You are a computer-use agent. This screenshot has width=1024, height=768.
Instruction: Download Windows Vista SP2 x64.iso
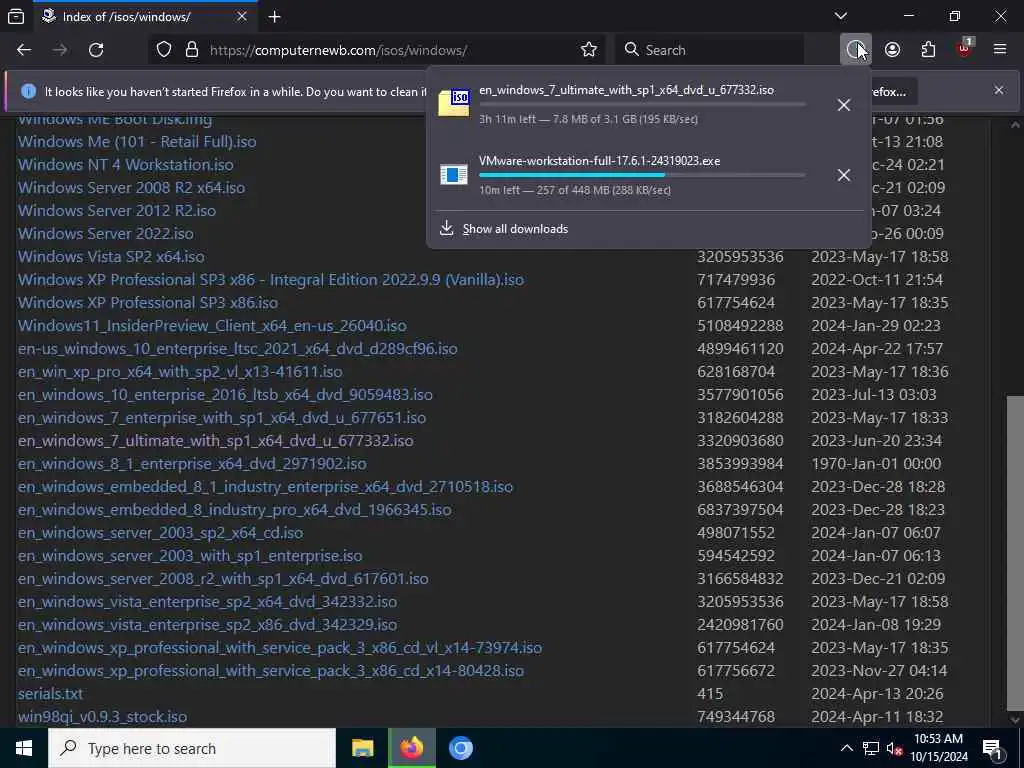tap(111, 257)
